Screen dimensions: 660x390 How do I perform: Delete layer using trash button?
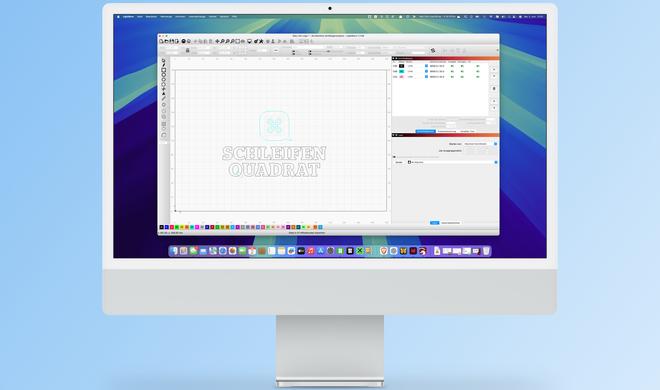coord(494,88)
